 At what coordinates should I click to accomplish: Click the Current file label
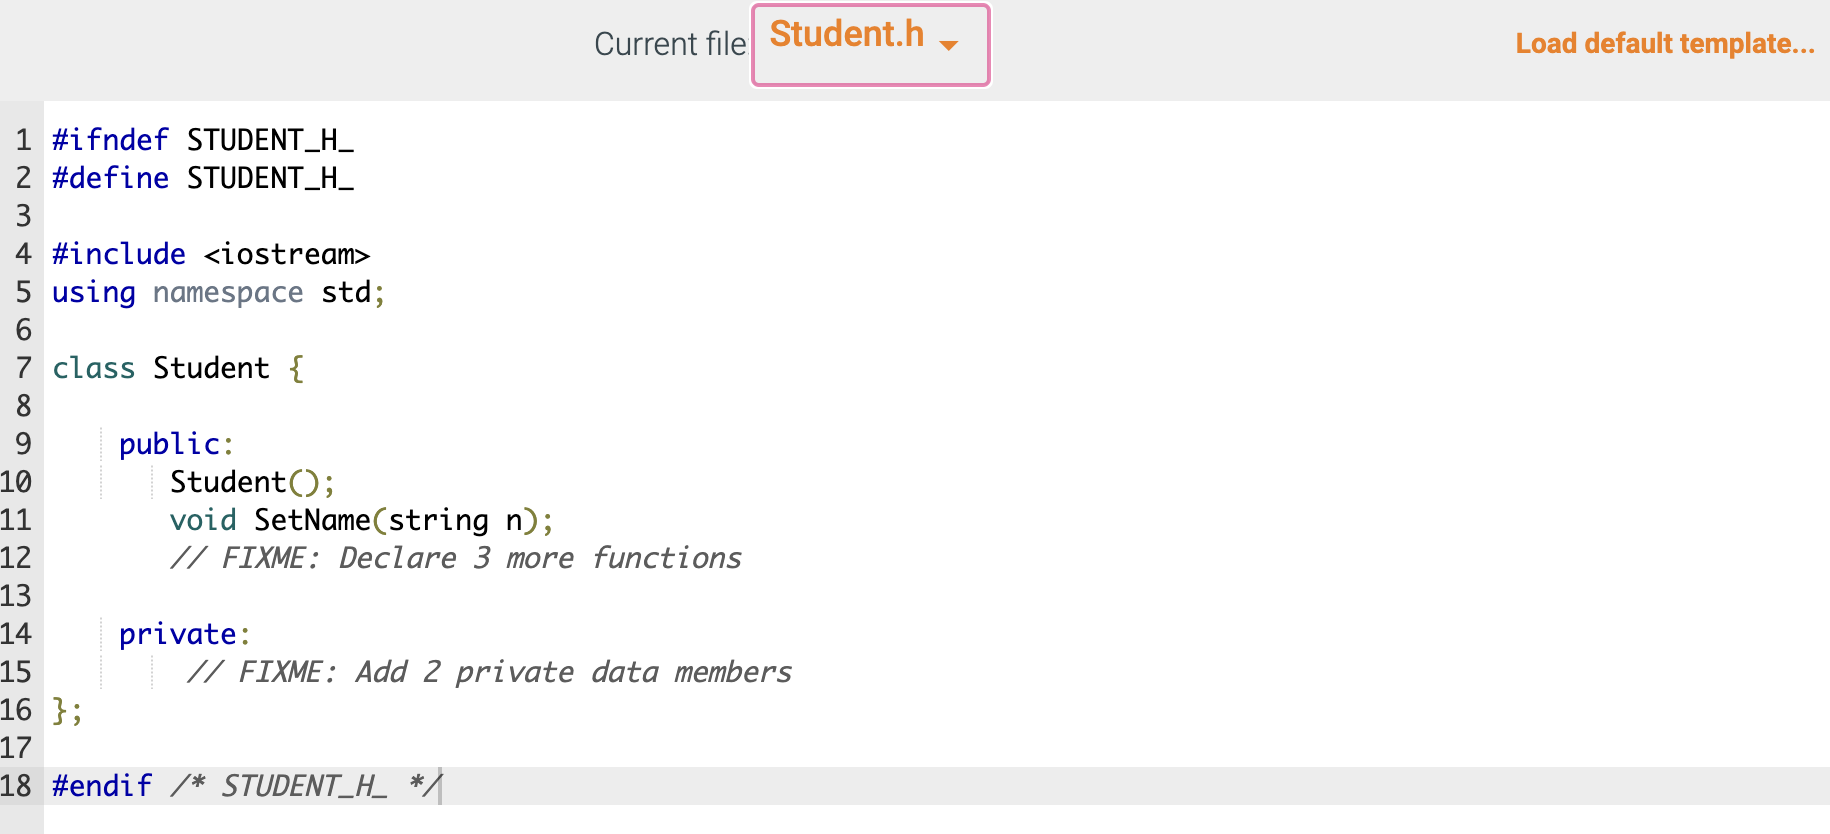(670, 44)
